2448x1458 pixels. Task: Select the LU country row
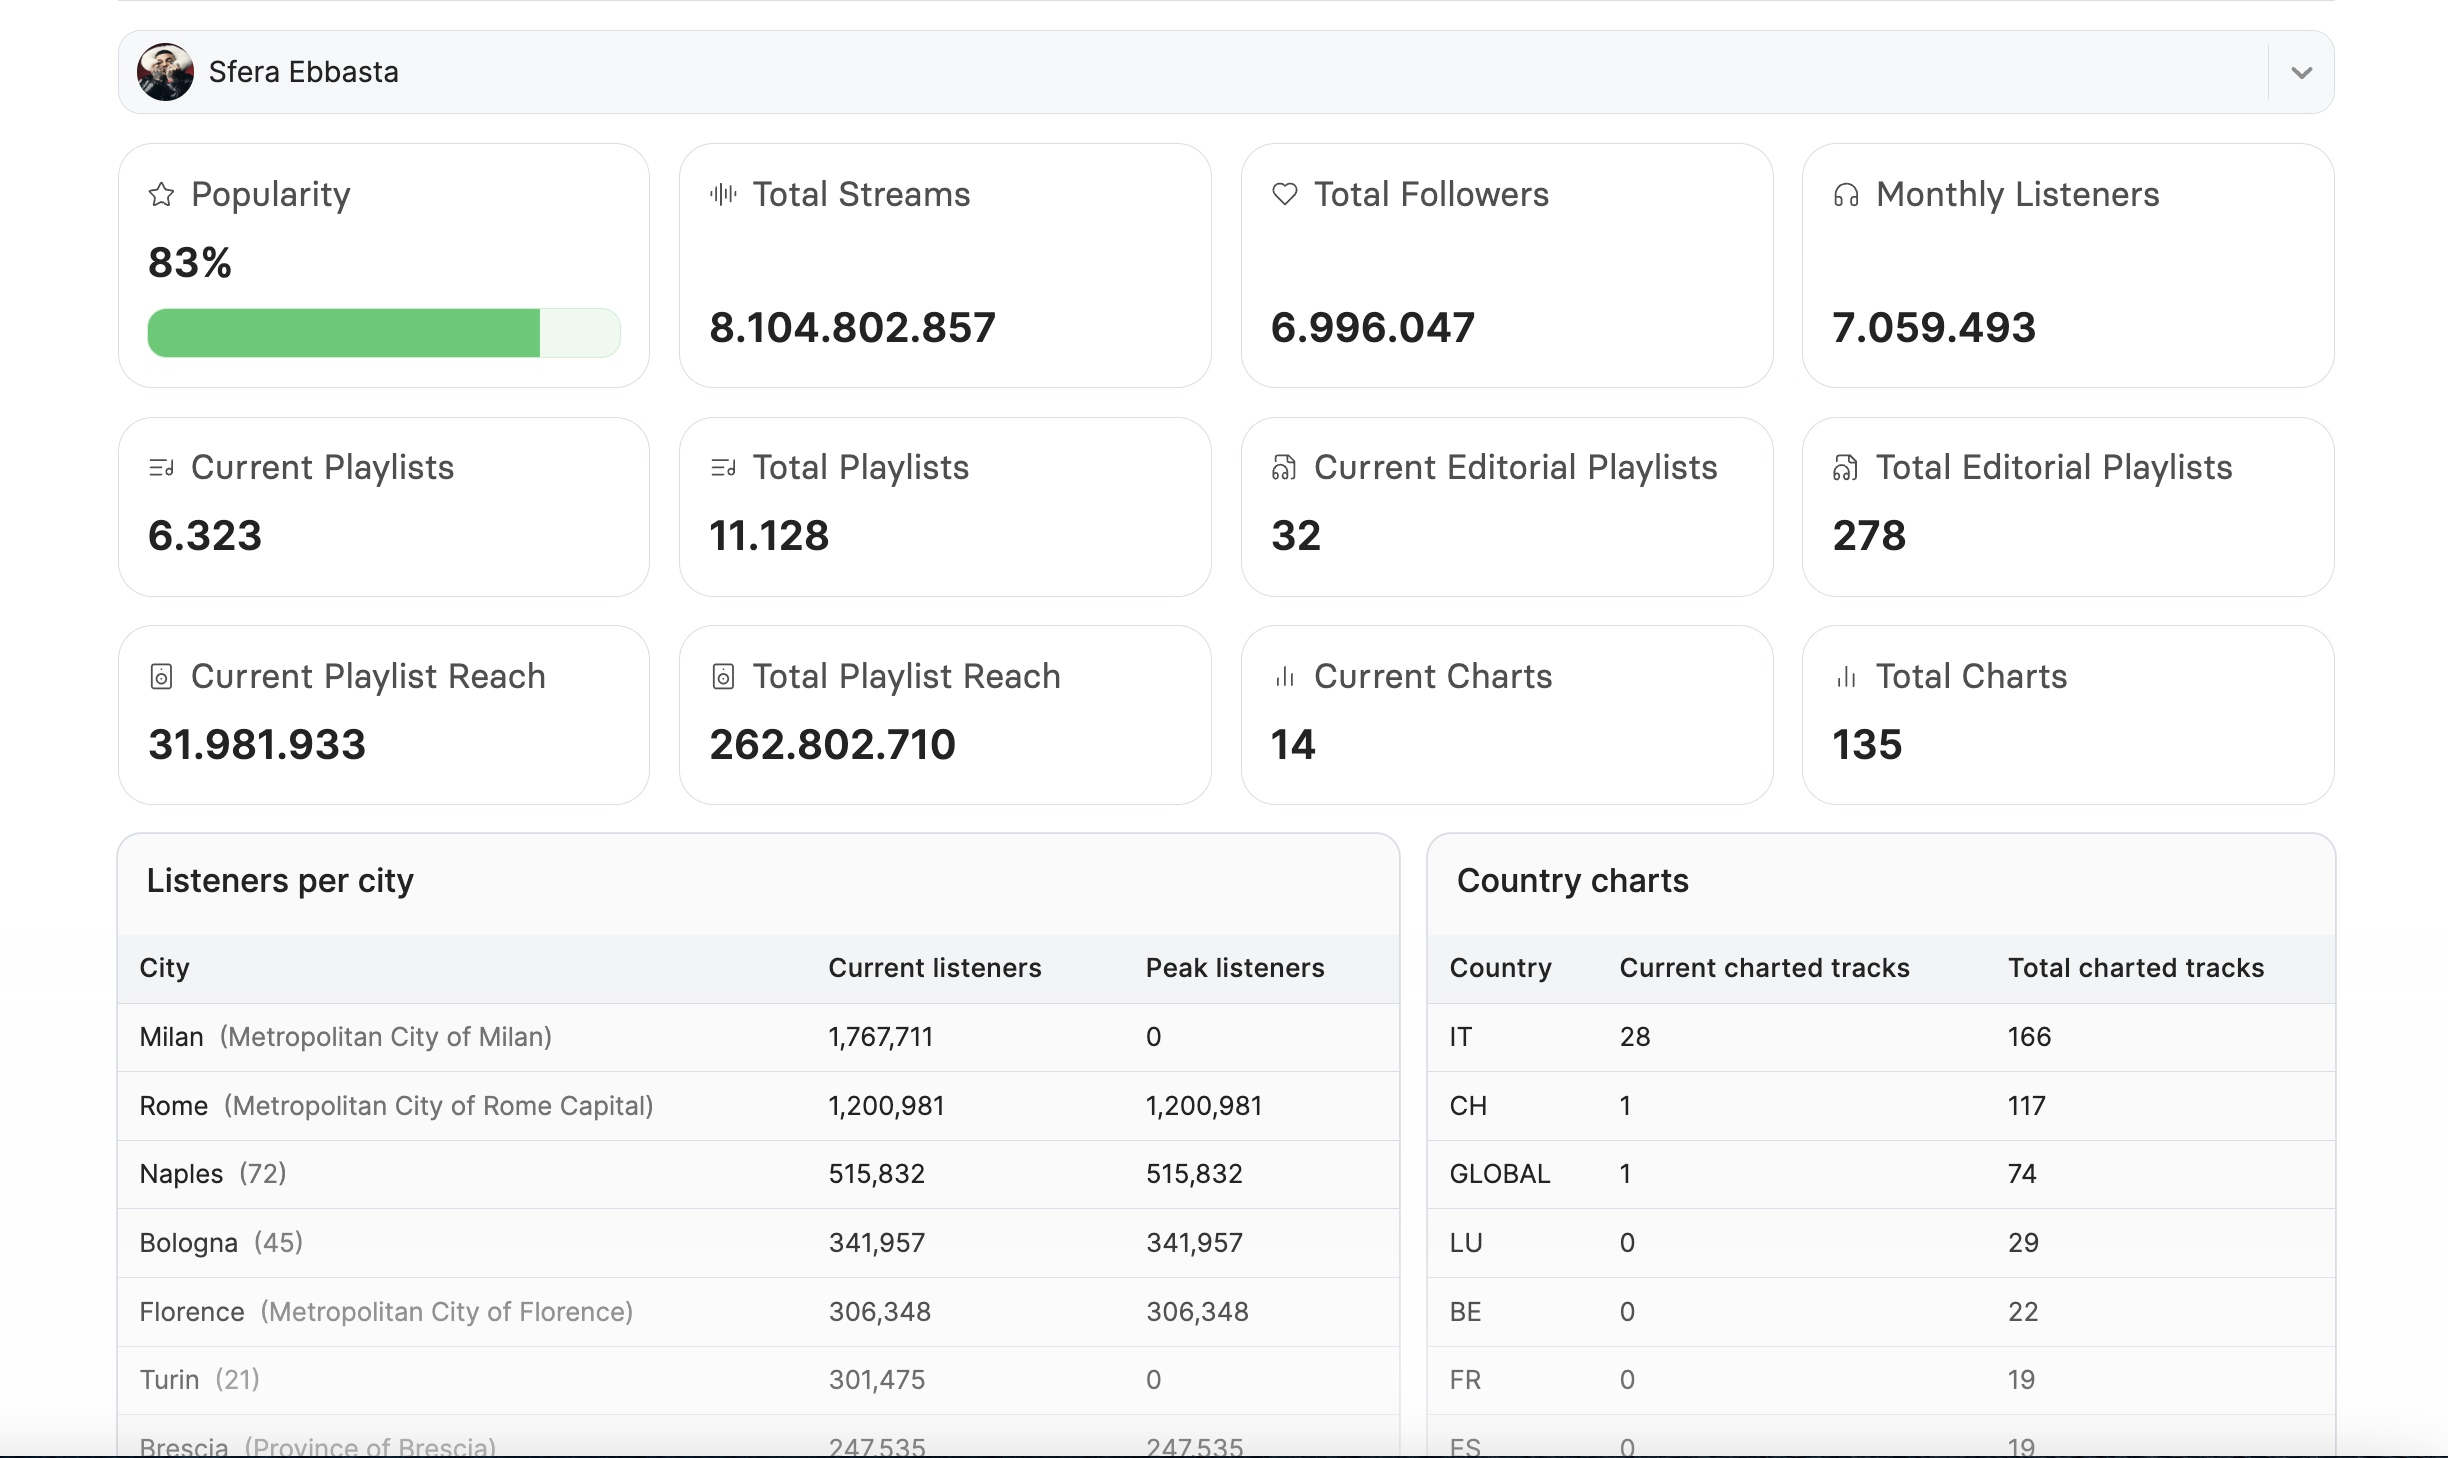[1881, 1243]
